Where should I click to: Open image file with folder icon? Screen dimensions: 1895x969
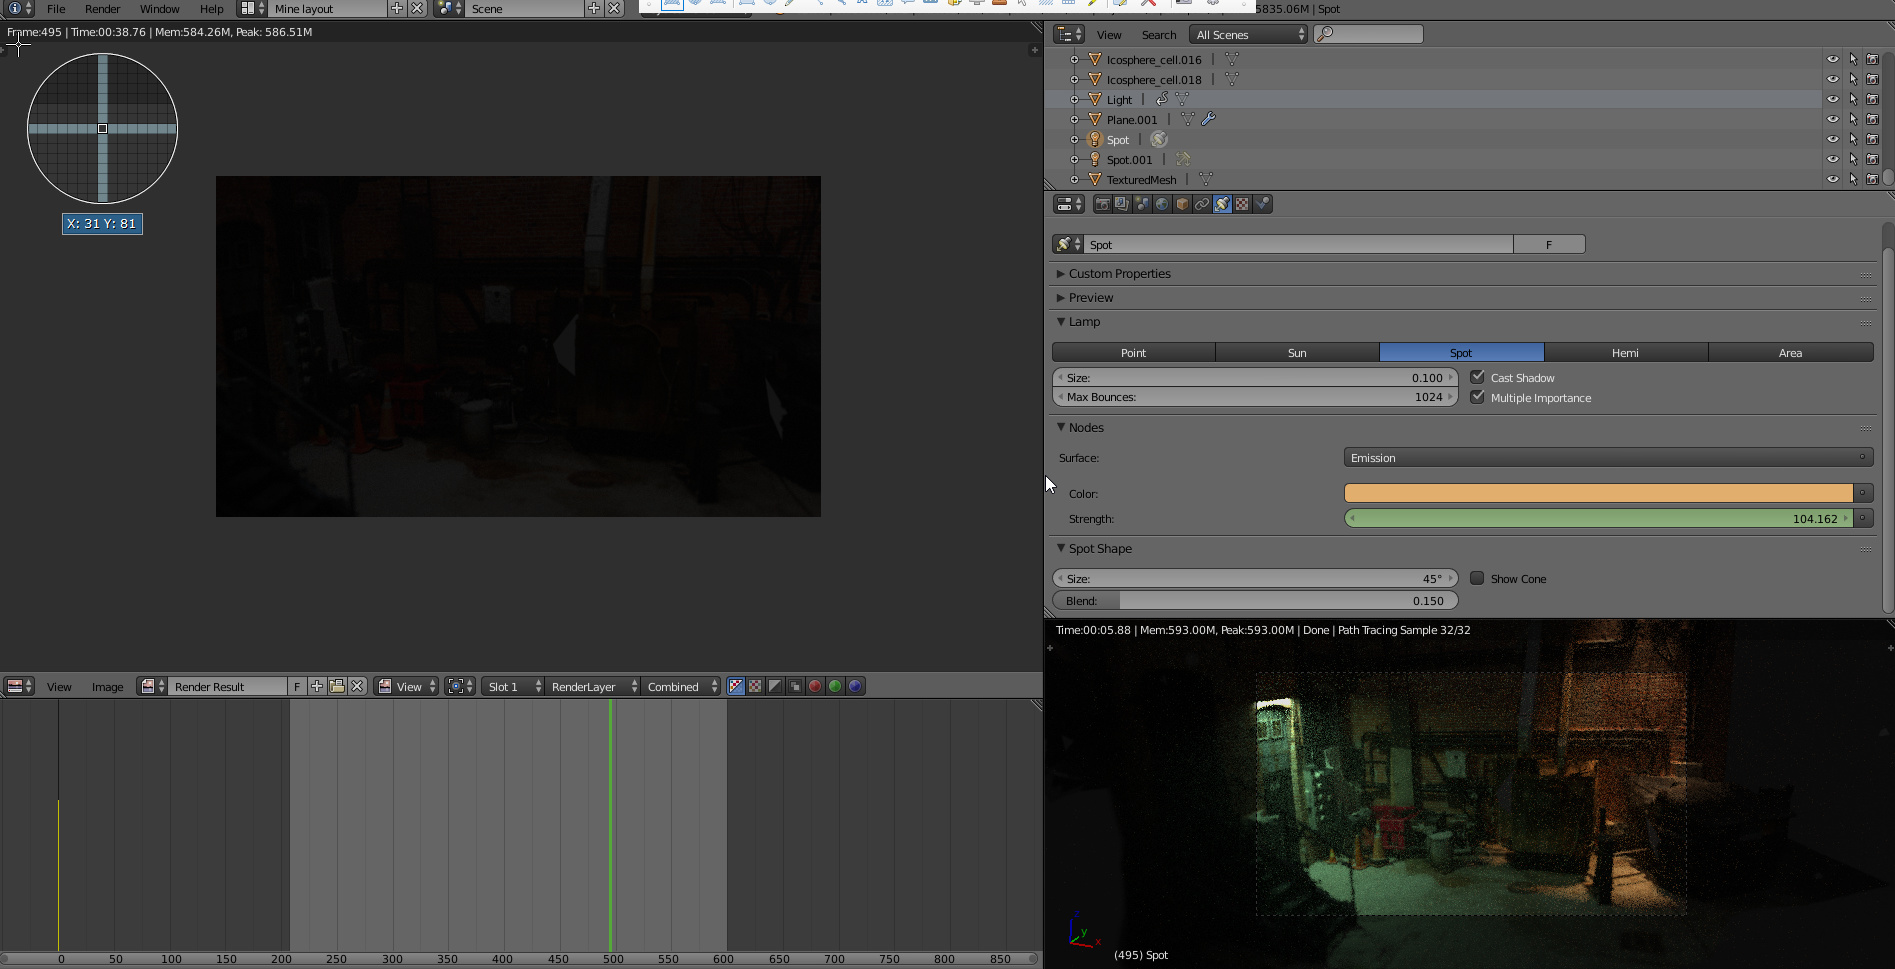337,686
